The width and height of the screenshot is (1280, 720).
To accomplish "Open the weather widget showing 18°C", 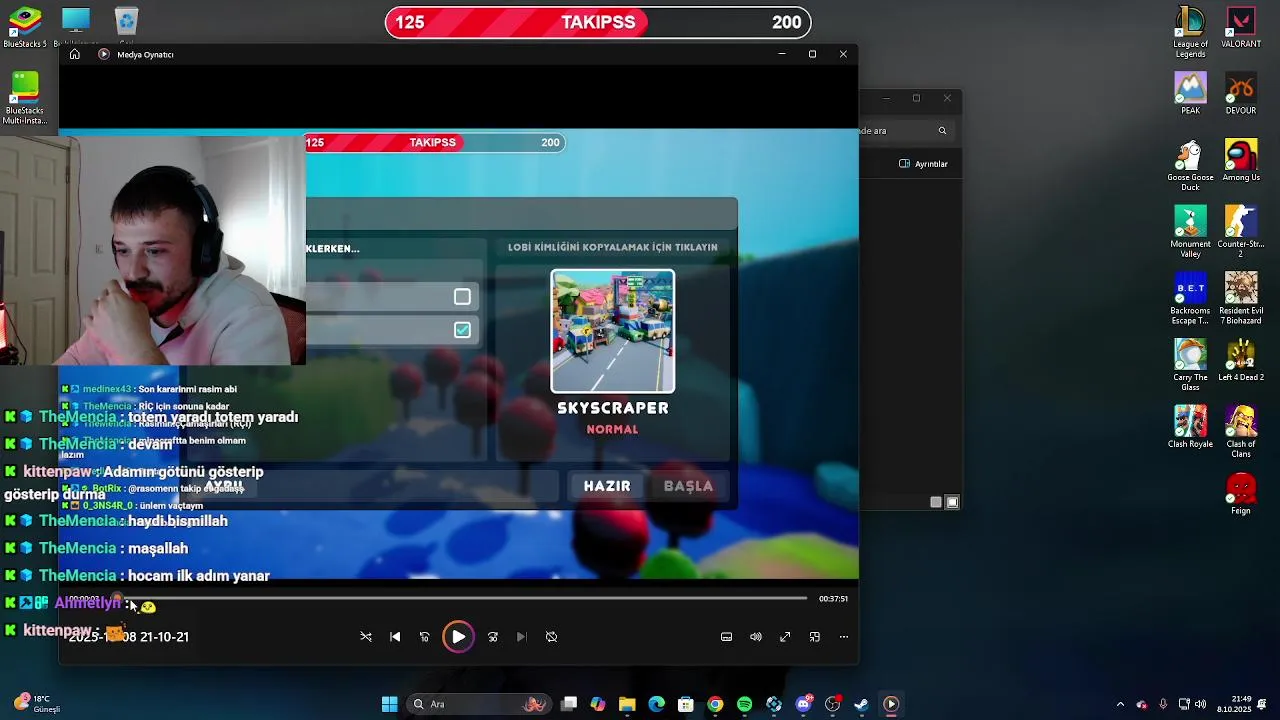I will (36, 704).
